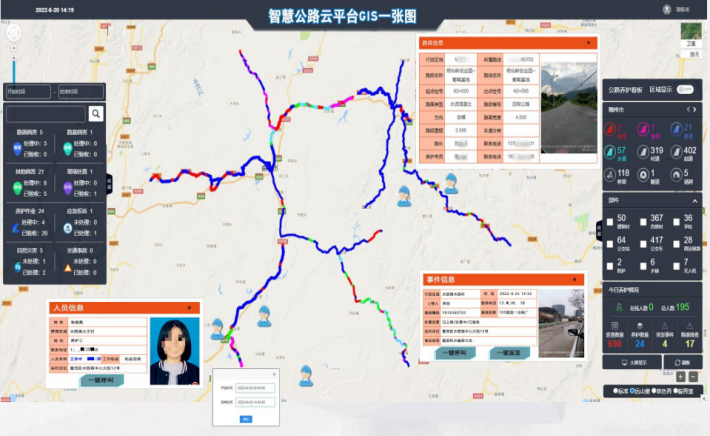Select the green 其他病害 pin icon
710x436 pixels.
tap(17, 188)
